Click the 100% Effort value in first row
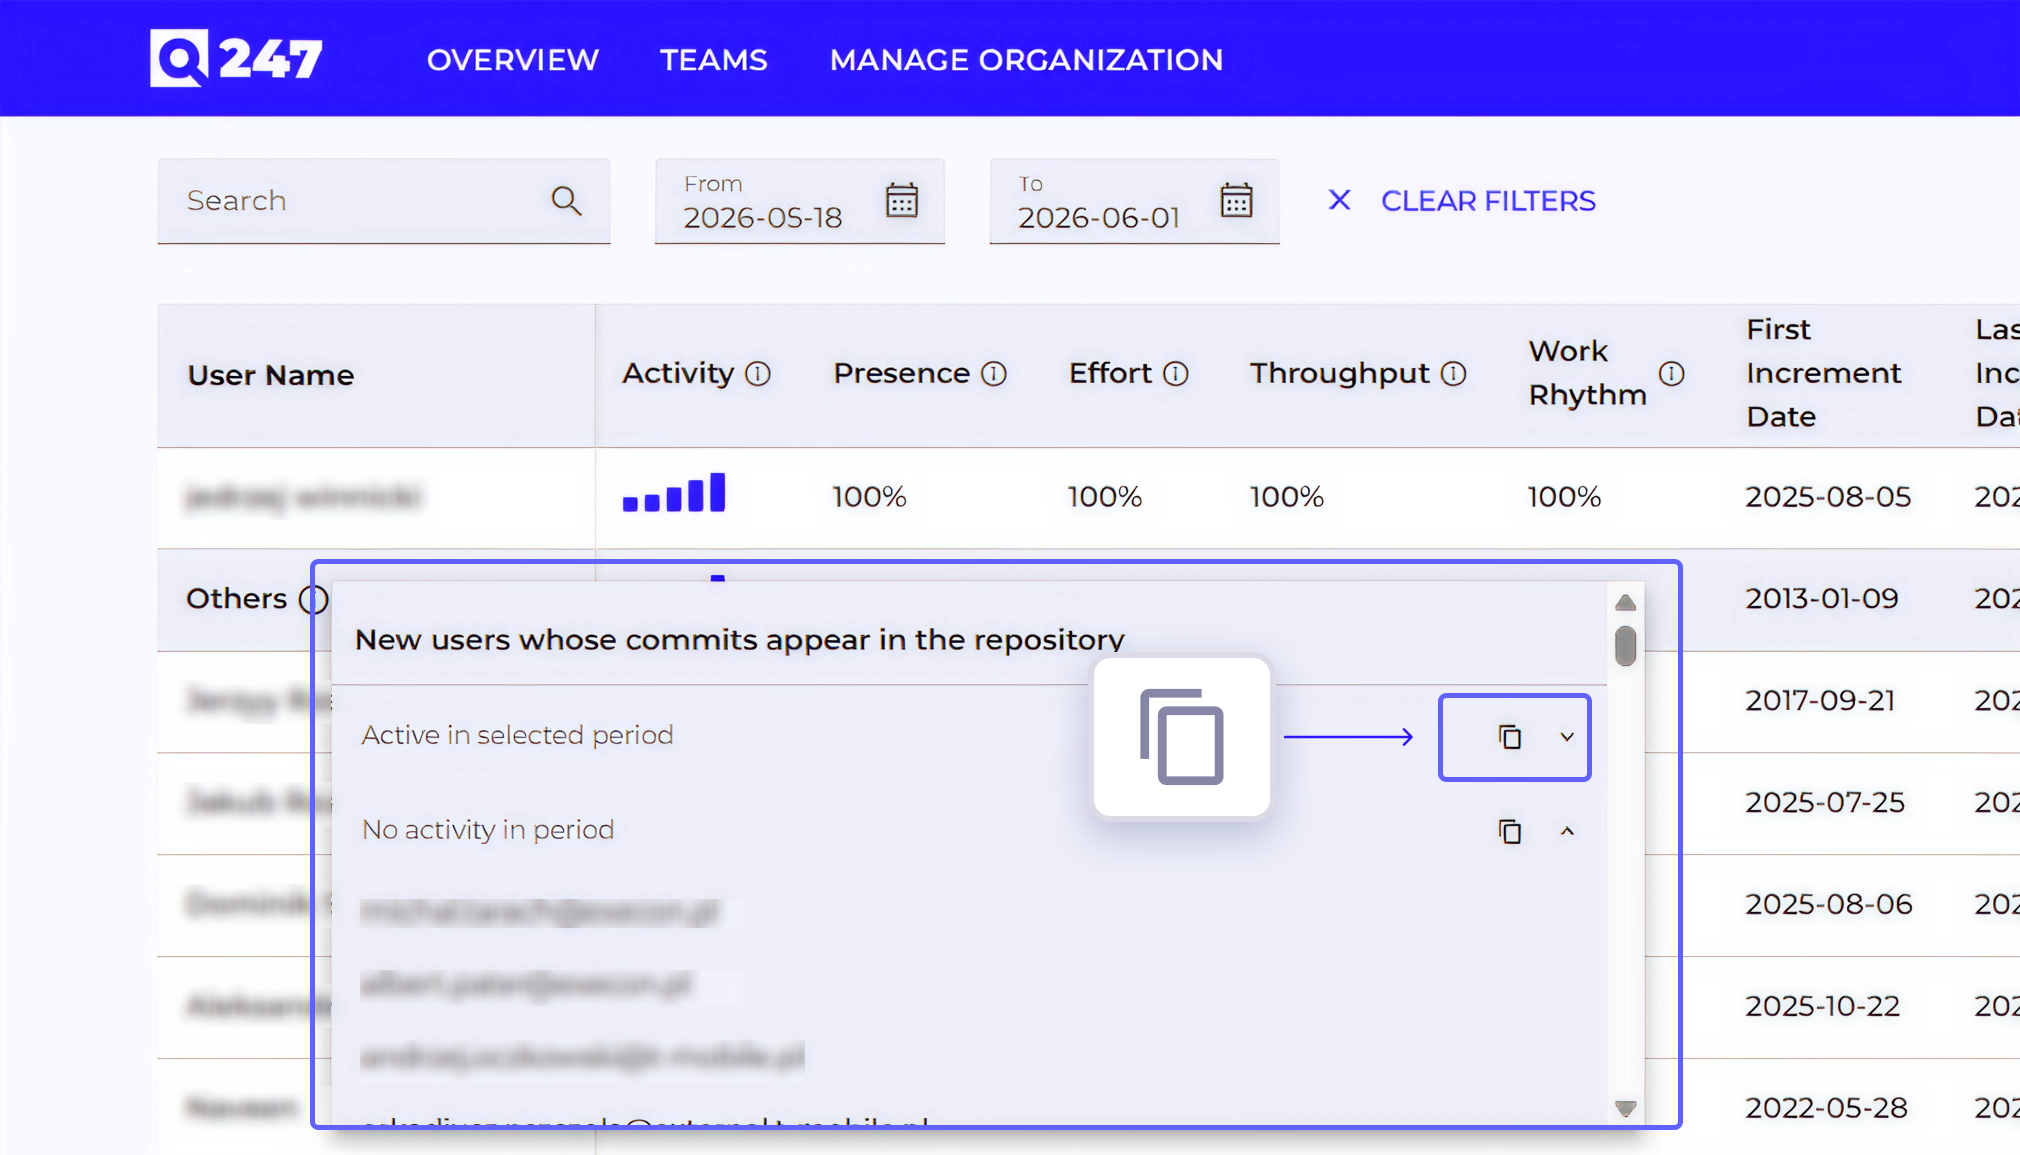This screenshot has width=2020, height=1155. (x=1104, y=497)
